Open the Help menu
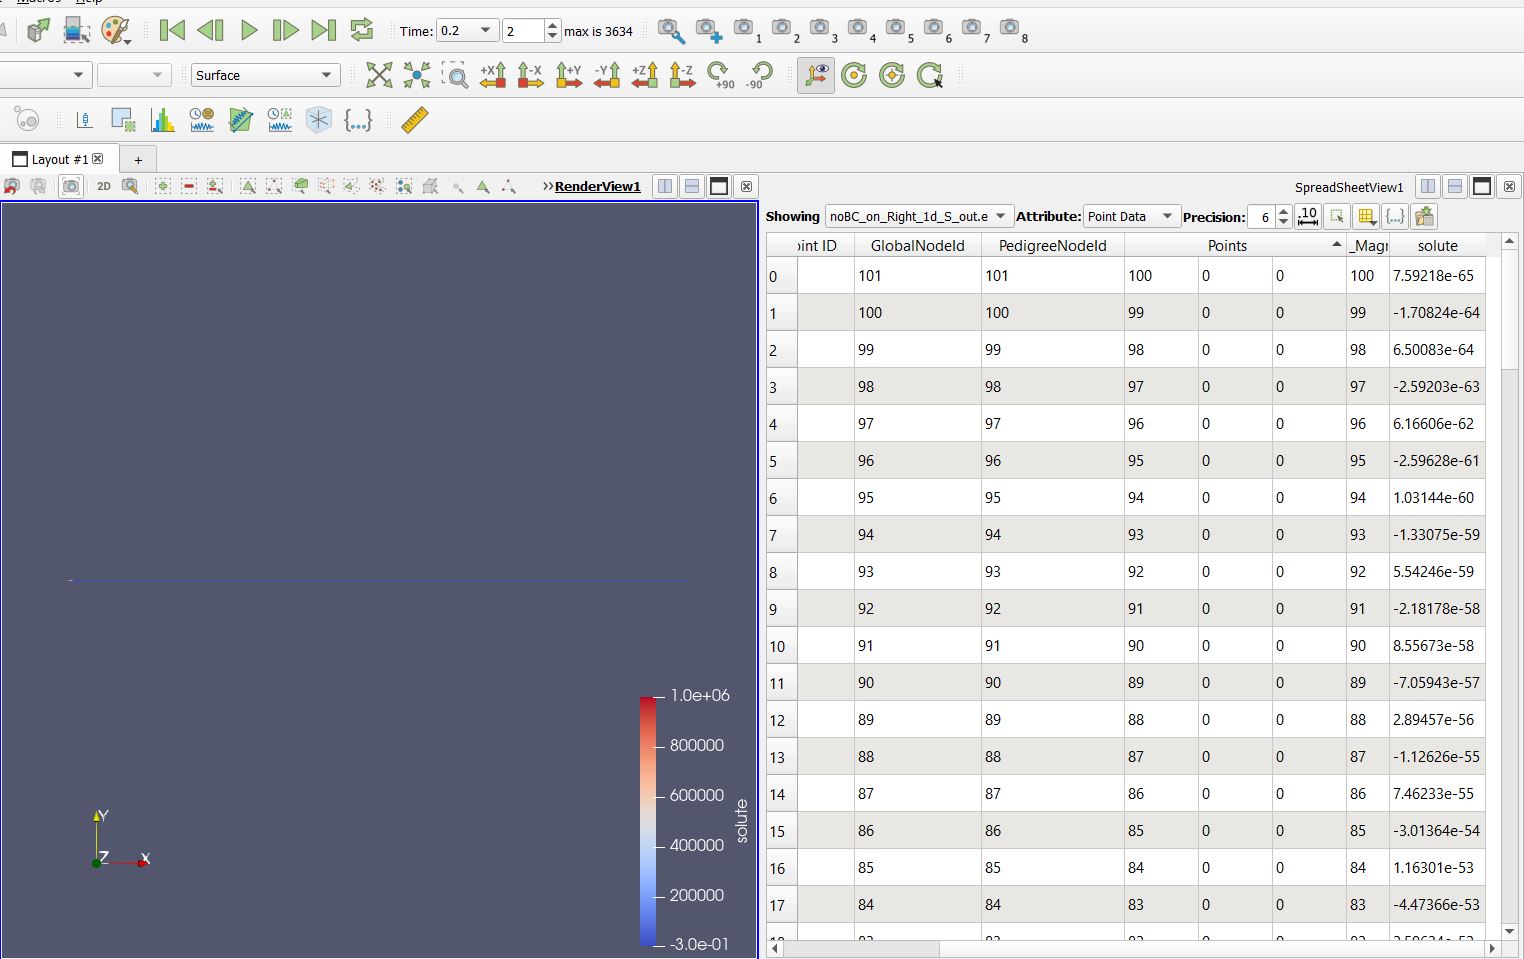Screen dimensions: 1524x959 pos(89,3)
